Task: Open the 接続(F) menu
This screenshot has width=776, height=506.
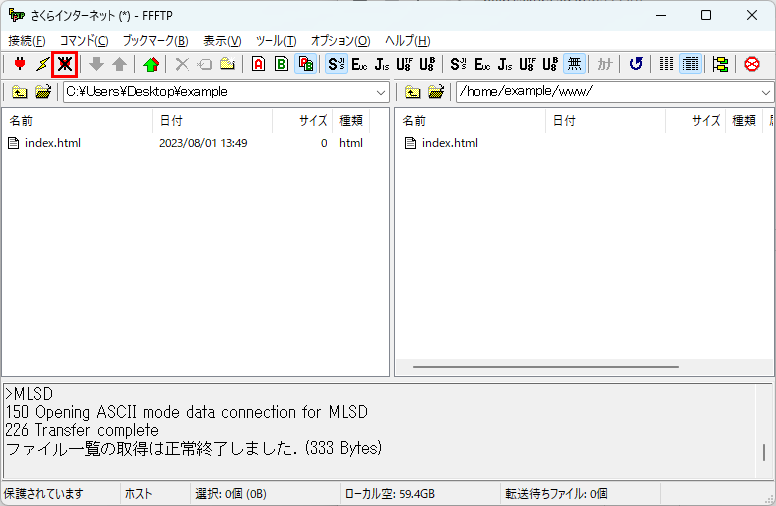Action: coord(27,41)
